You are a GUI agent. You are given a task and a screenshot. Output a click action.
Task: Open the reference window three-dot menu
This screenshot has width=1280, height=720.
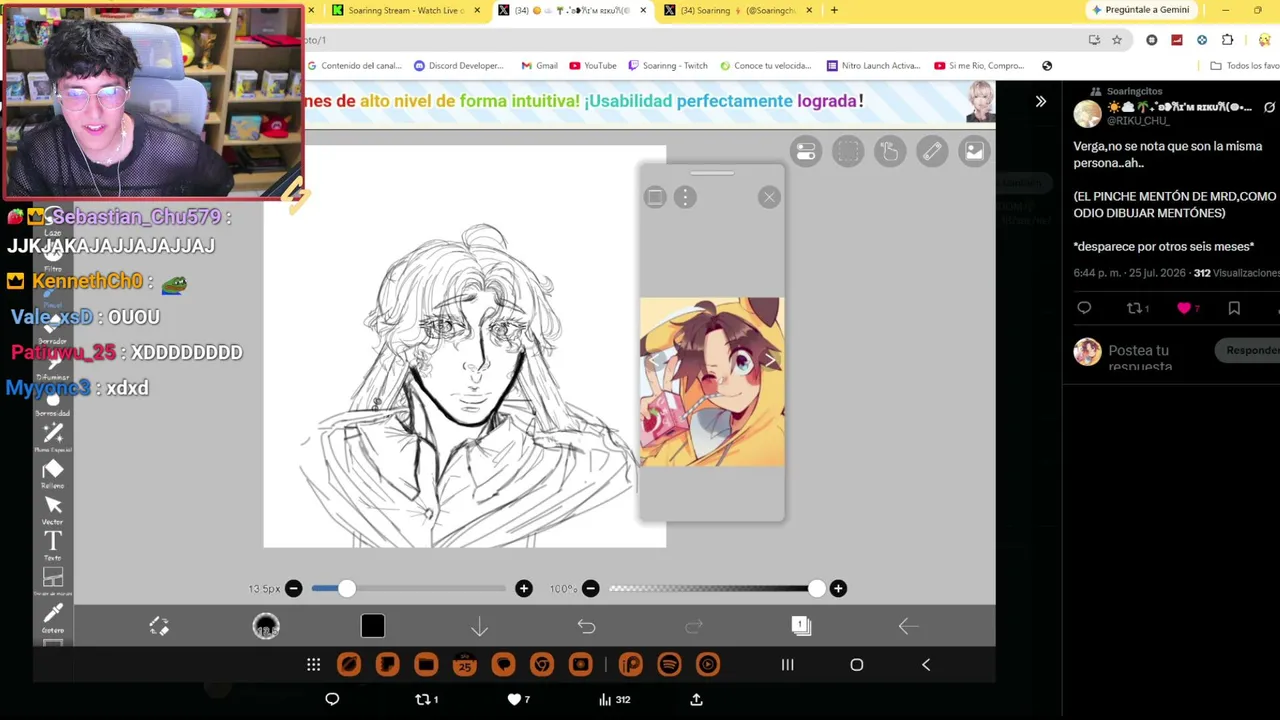pyautogui.click(x=685, y=197)
